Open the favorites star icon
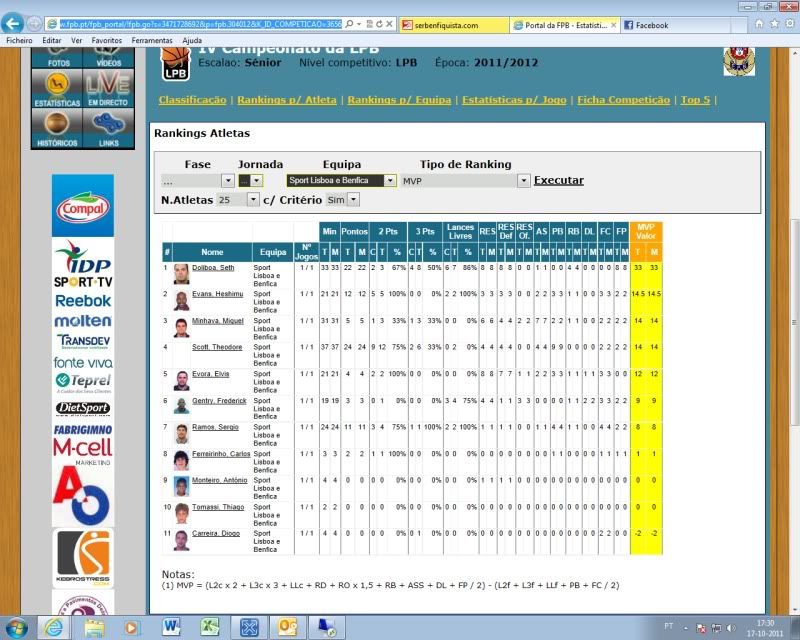This screenshot has width=800, height=640. coord(774,24)
